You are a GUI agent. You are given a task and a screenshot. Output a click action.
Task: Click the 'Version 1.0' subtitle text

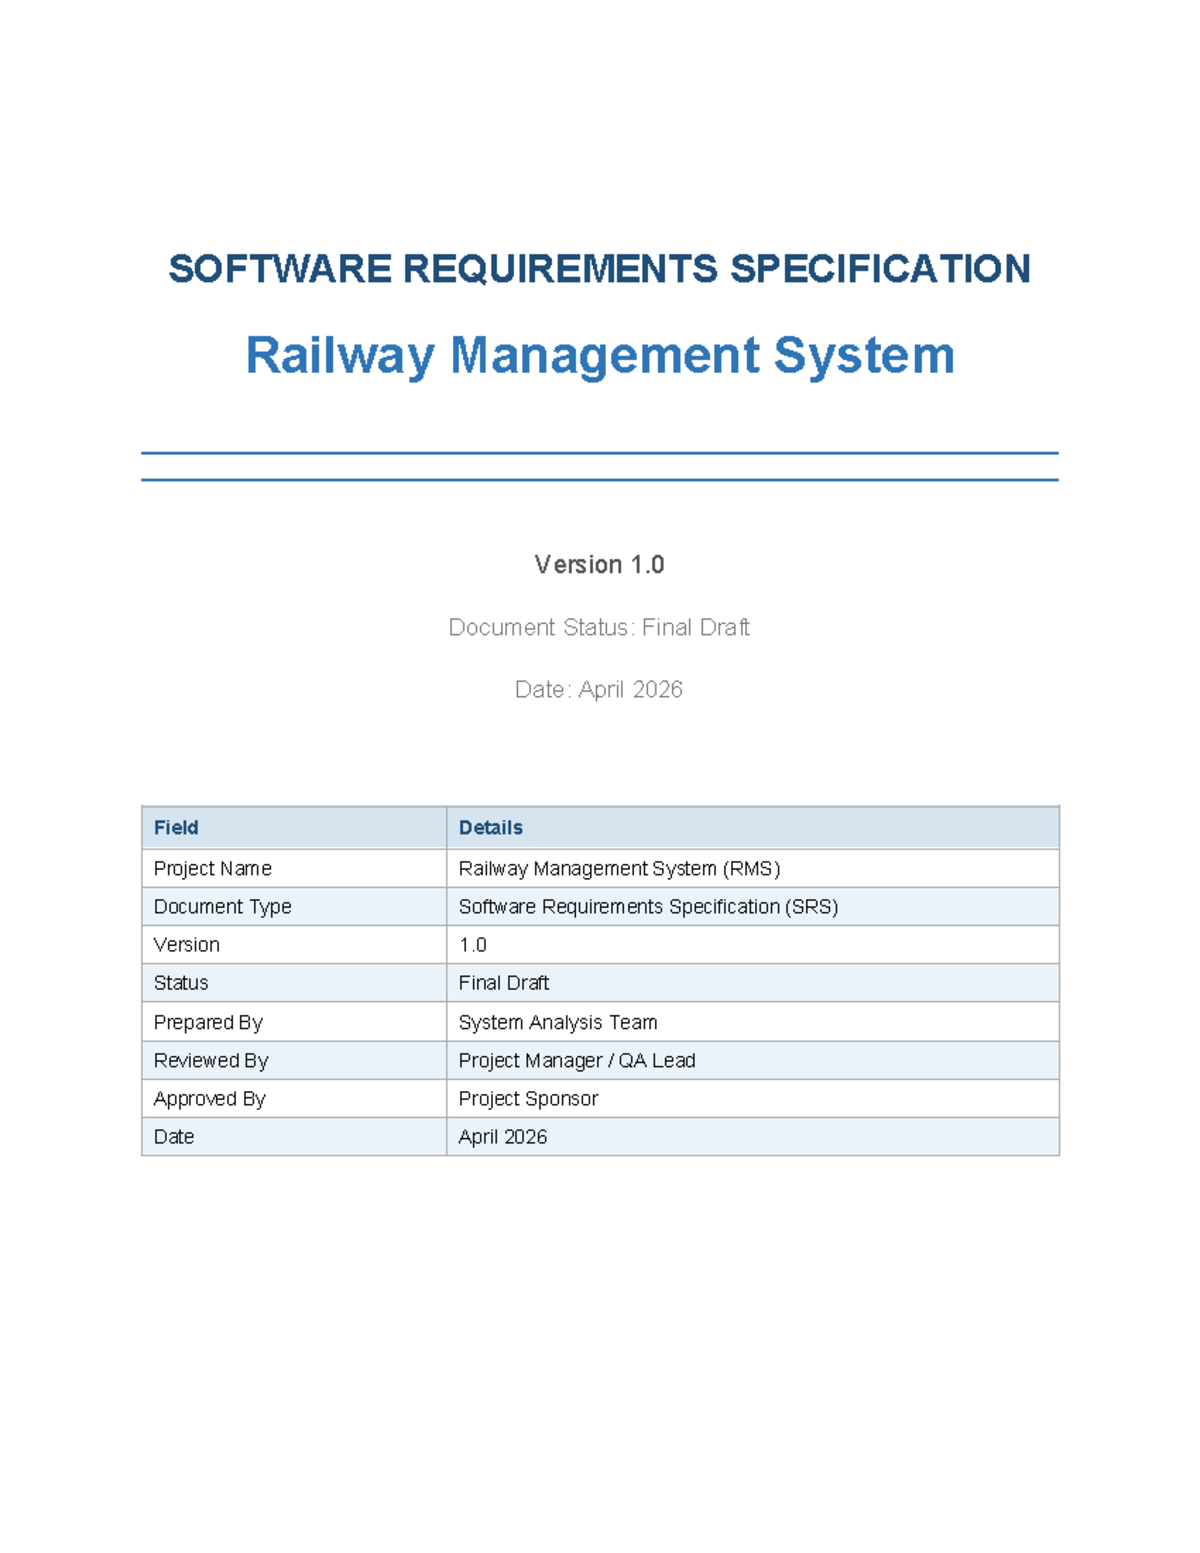[599, 565]
